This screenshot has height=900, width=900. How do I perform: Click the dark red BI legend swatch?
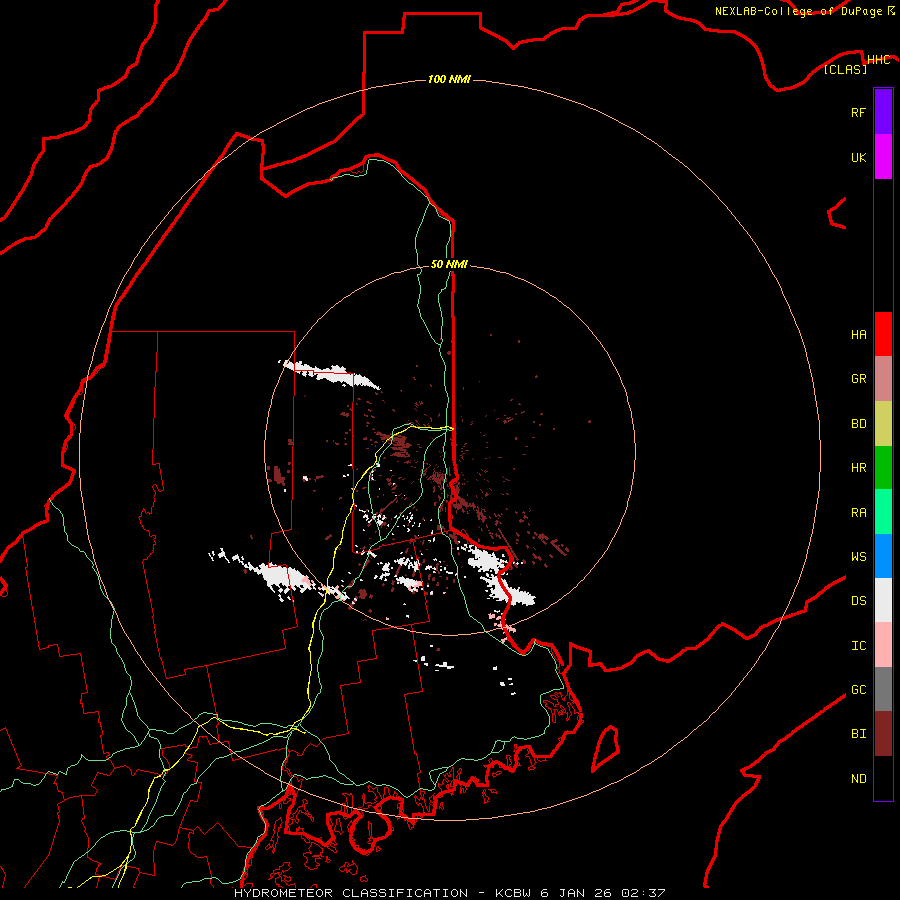(x=883, y=734)
